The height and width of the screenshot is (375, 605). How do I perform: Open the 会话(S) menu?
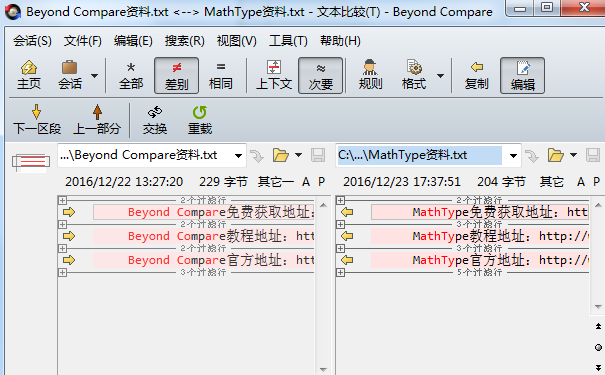(32, 41)
